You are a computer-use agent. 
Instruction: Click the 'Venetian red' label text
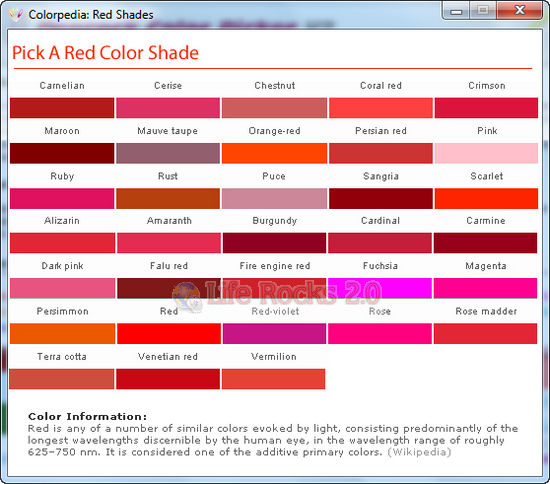coord(168,357)
